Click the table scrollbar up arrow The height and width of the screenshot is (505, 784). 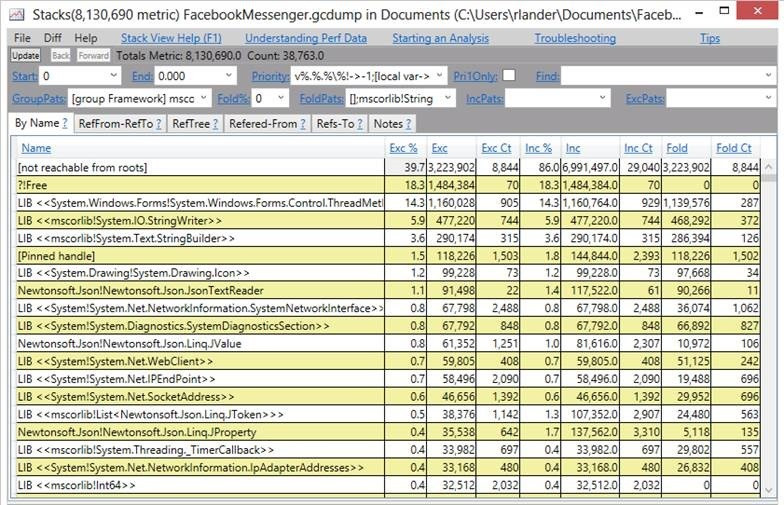coord(768,166)
